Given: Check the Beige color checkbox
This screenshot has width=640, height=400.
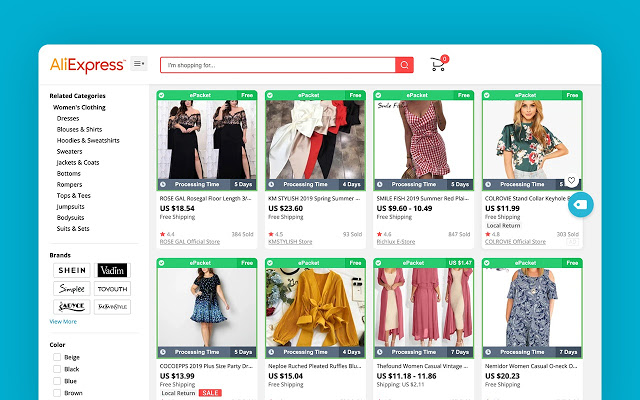Looking at the screenshot, I should click(x=55, y=357).
